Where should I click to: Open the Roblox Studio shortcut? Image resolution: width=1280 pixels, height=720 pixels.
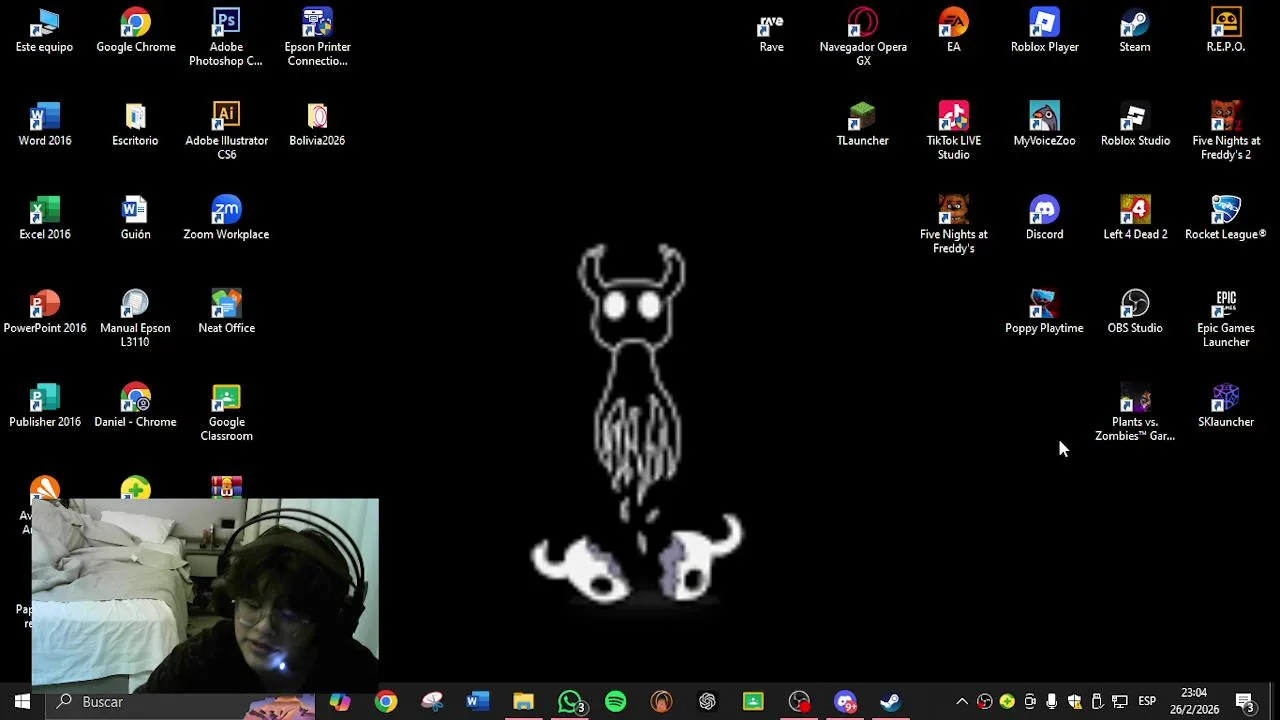pos(1135,125)
